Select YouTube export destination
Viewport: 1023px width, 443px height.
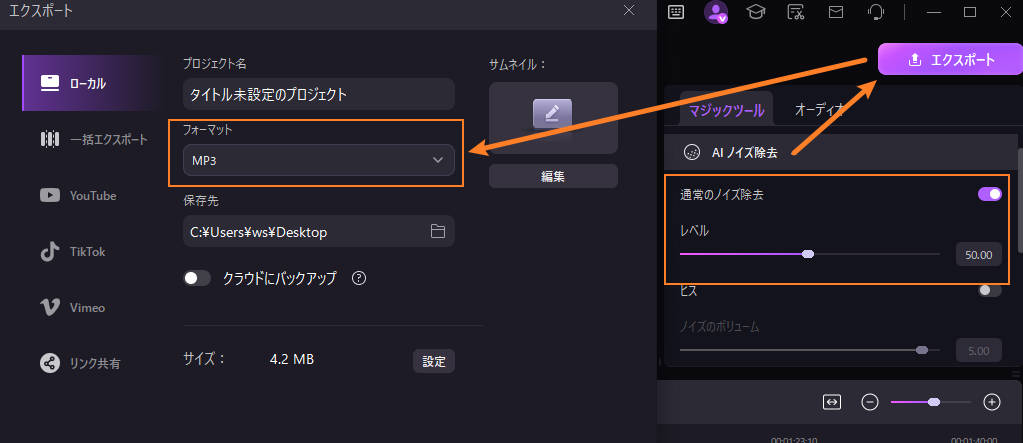78,195
